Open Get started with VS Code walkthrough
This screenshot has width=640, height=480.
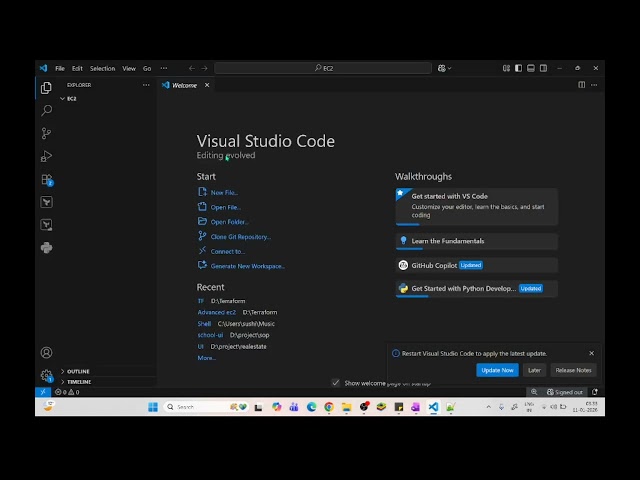pyautogui.click(x=476, y=207)
